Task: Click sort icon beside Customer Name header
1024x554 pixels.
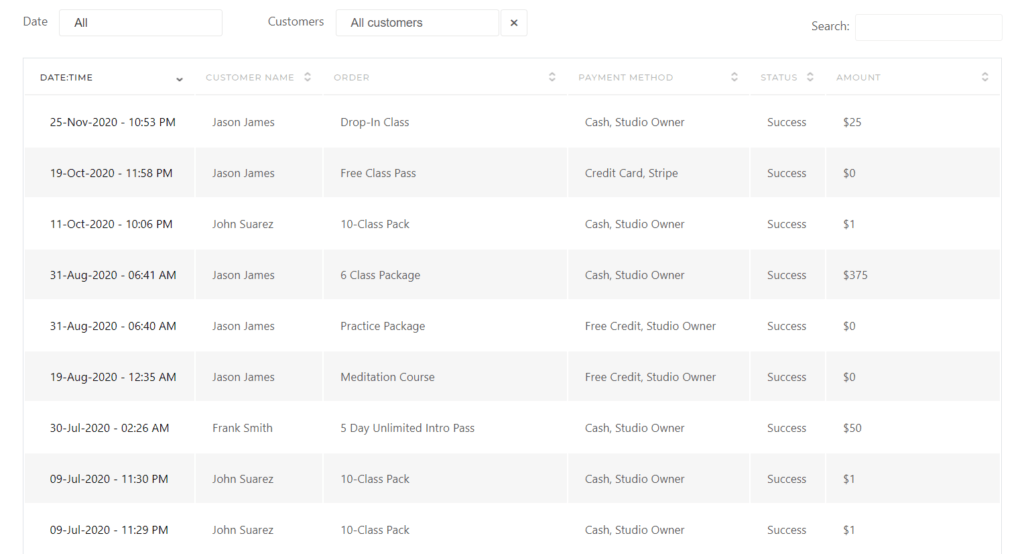Action: (307, 77)
